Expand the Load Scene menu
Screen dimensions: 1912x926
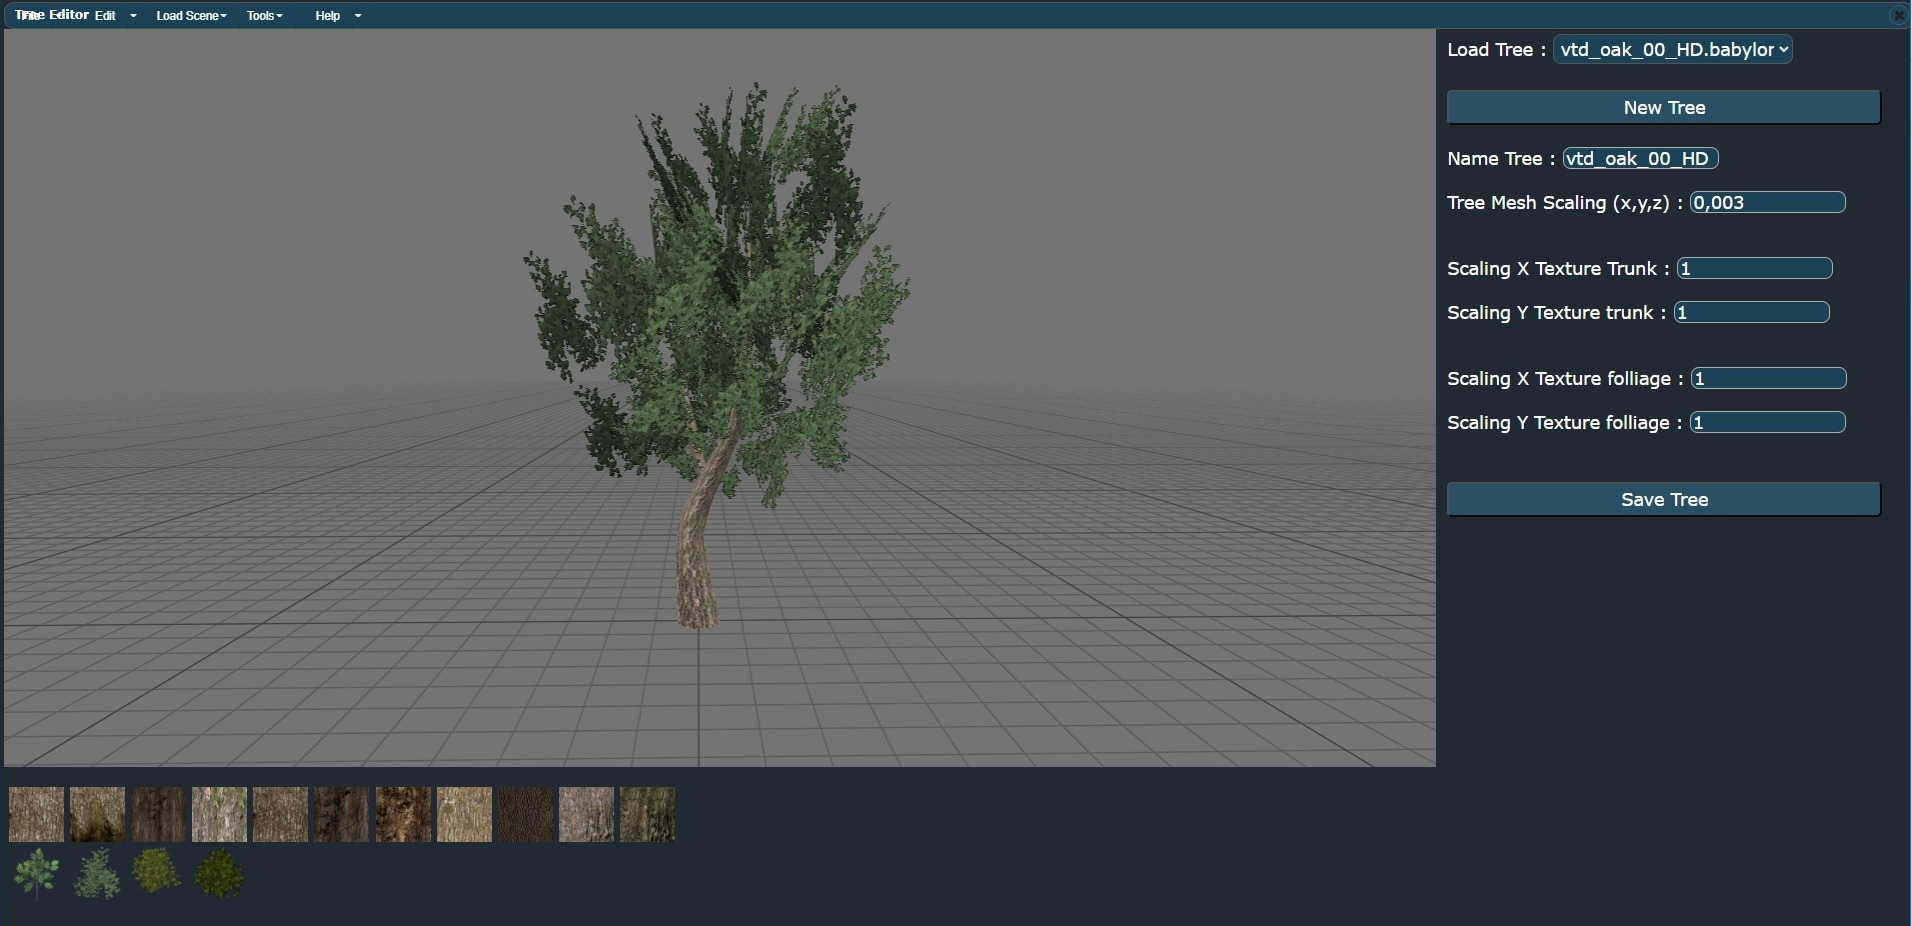tap(191, 16)
